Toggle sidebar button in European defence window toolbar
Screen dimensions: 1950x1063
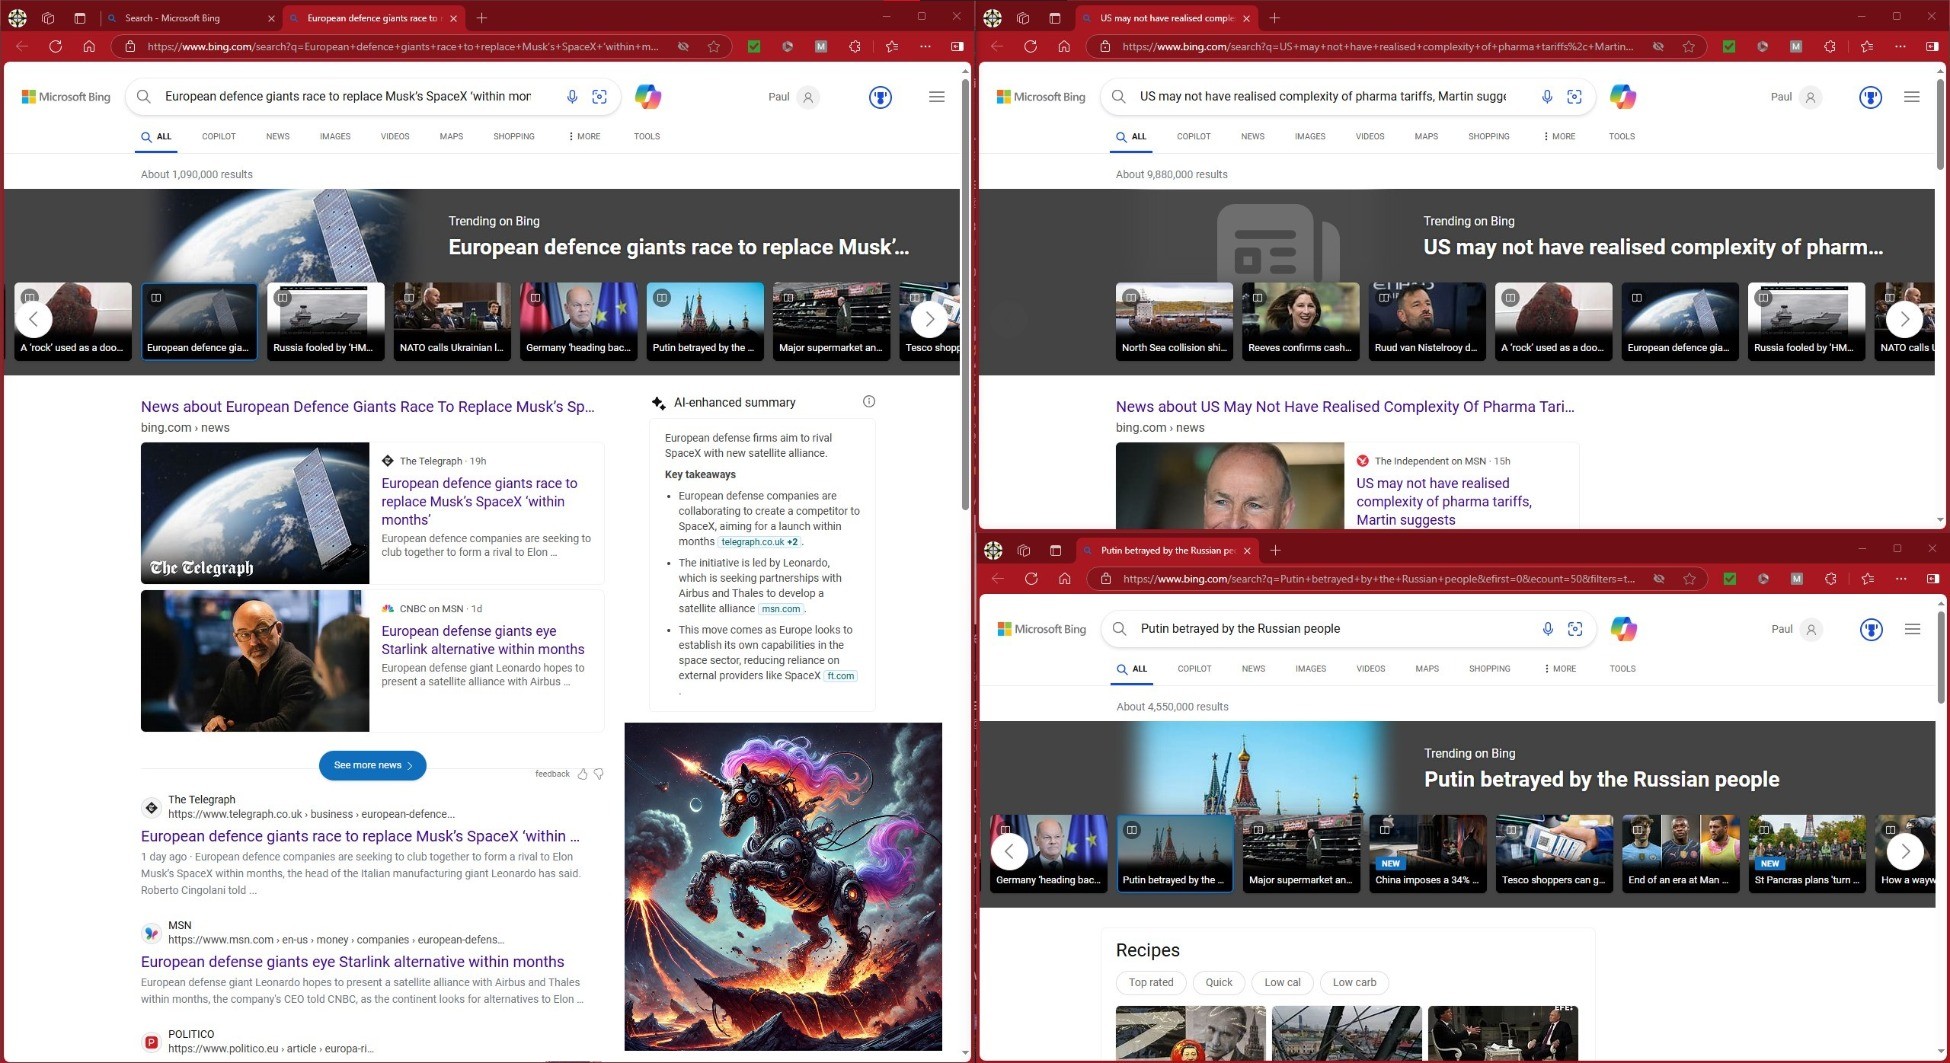pos(957,46)
